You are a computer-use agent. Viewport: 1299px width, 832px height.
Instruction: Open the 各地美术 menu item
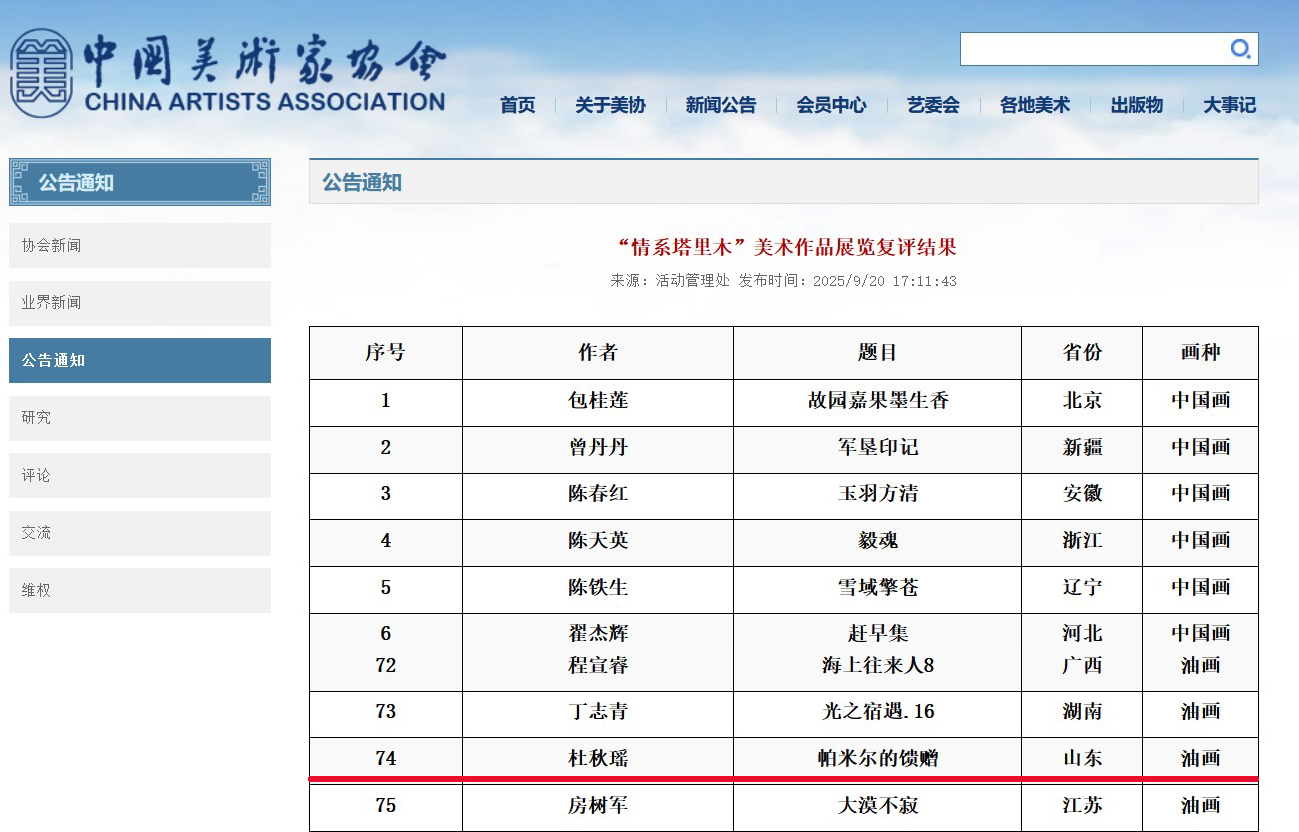coord(1035,105)
